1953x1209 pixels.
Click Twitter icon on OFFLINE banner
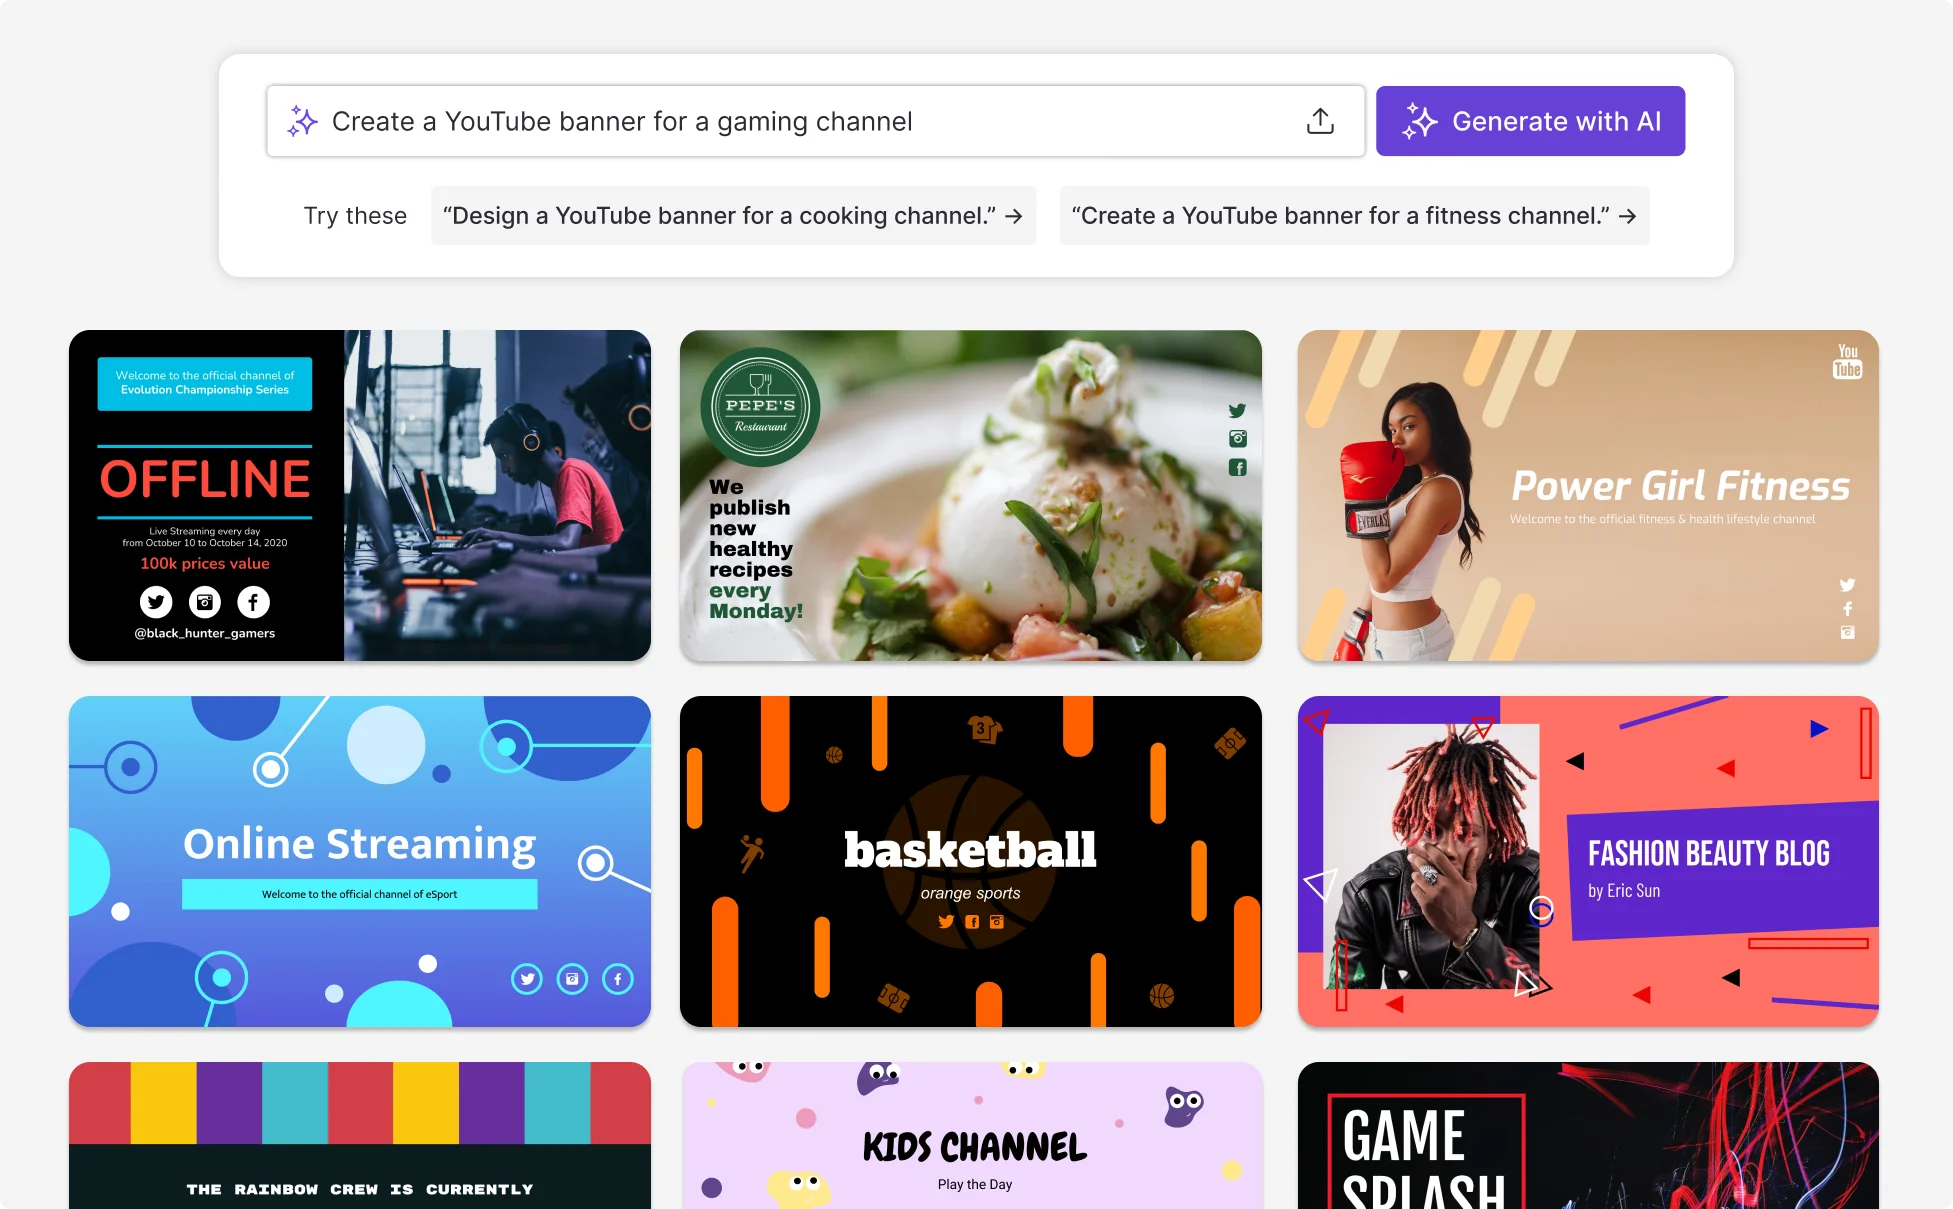tap(156, 602)
